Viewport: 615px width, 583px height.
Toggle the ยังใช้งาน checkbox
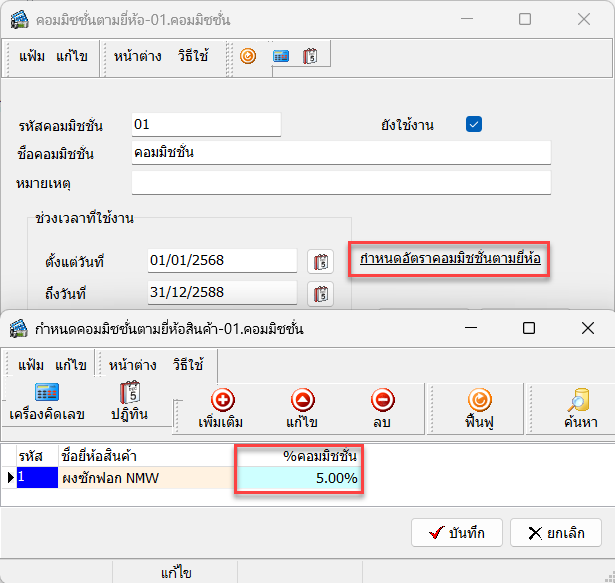click(474, 124)
